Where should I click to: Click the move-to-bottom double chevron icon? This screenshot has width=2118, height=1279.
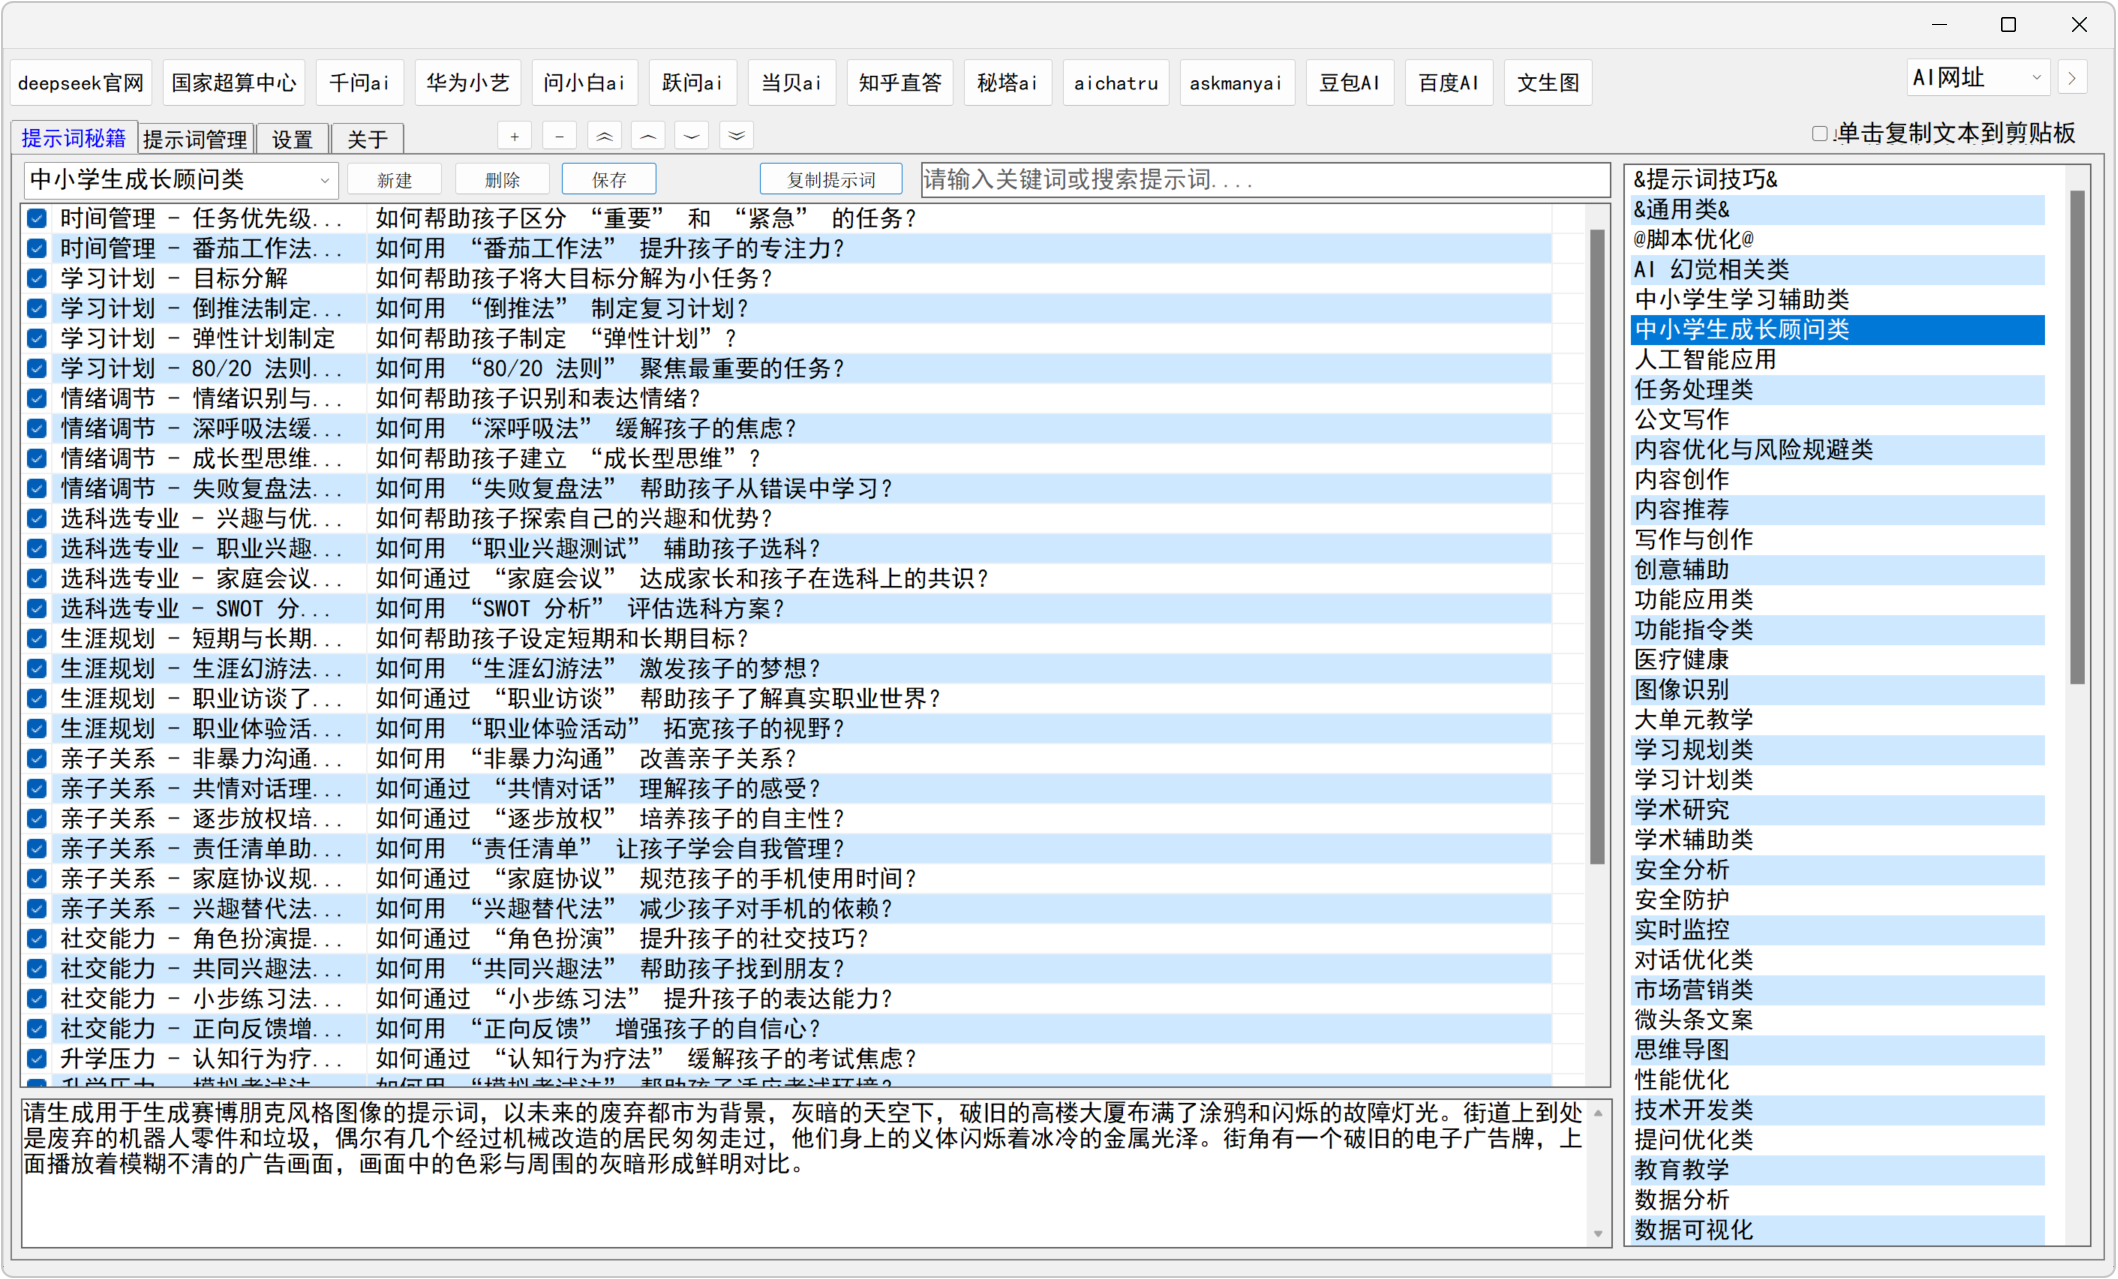(x=737, y=137)
